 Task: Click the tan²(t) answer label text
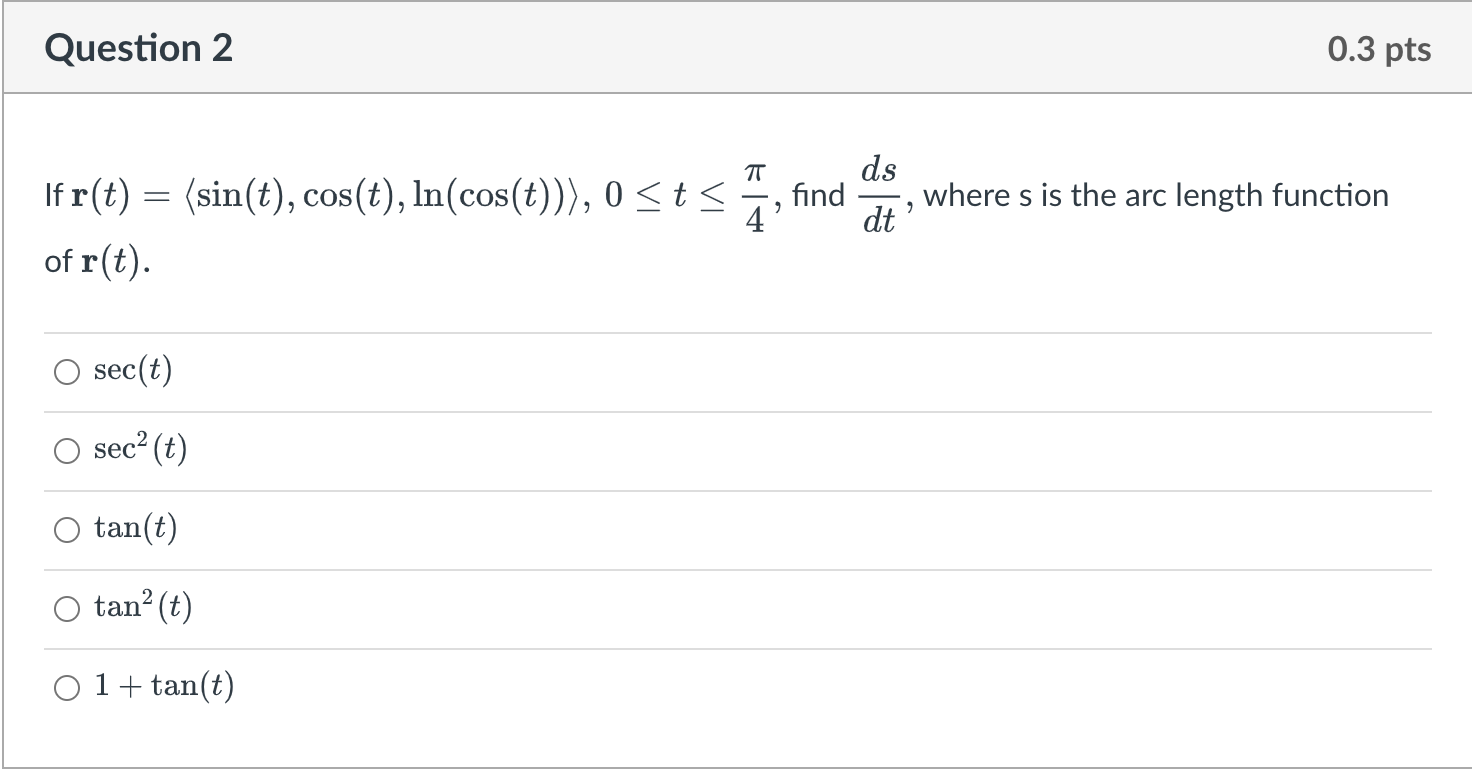point(143,606)
